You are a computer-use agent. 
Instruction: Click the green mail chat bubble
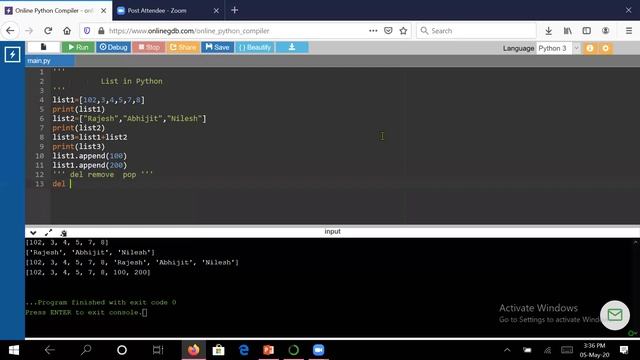pyautogui.click(x=615, y=315)
